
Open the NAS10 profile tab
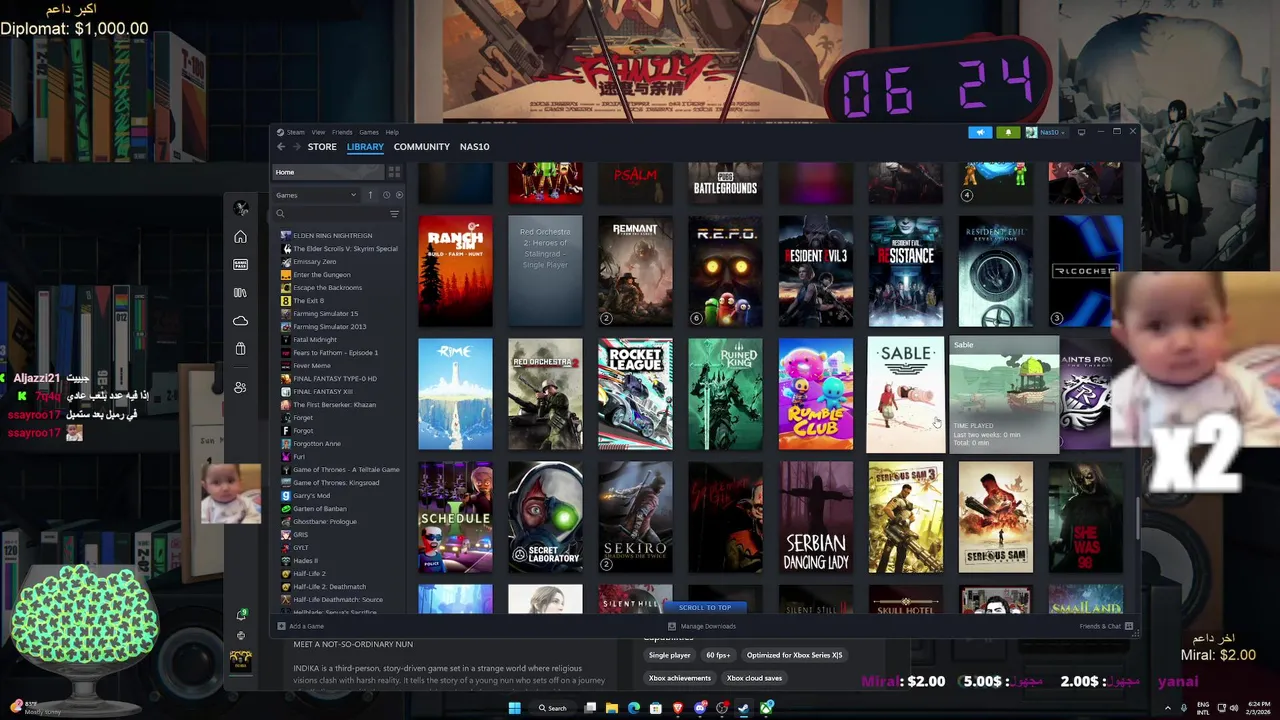pos(474,147)
